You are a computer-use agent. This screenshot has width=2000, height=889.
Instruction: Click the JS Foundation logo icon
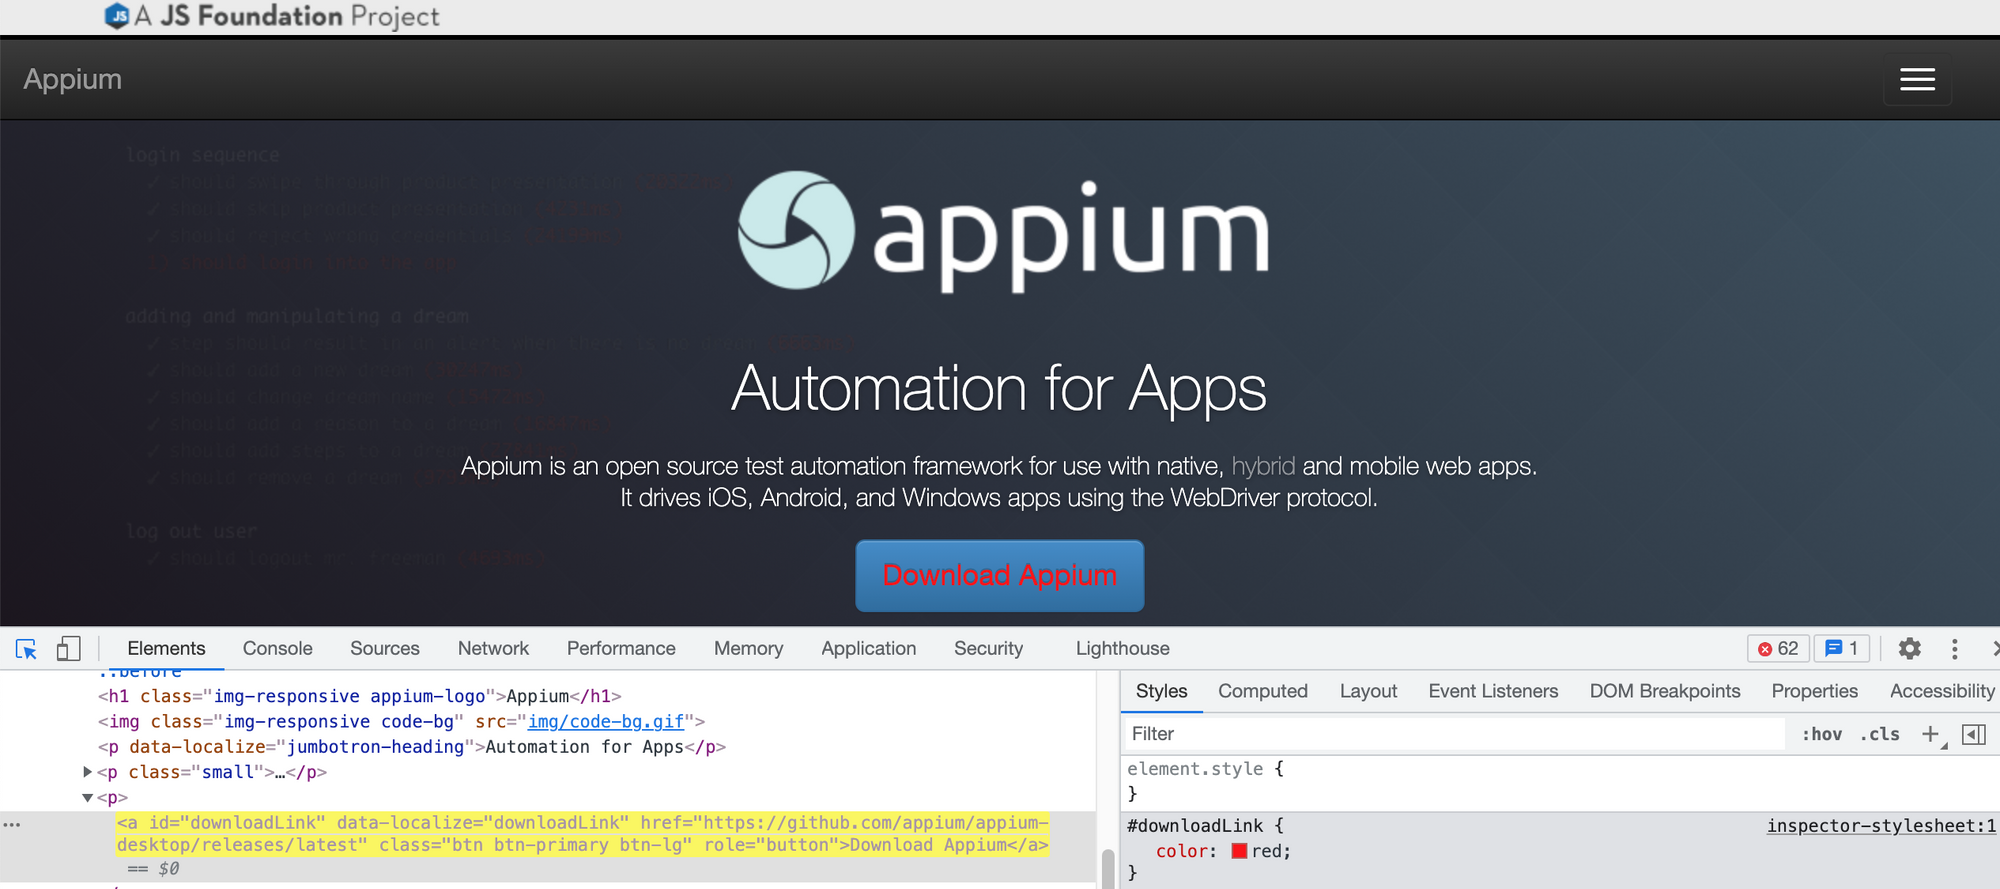[x=117, y=16]
